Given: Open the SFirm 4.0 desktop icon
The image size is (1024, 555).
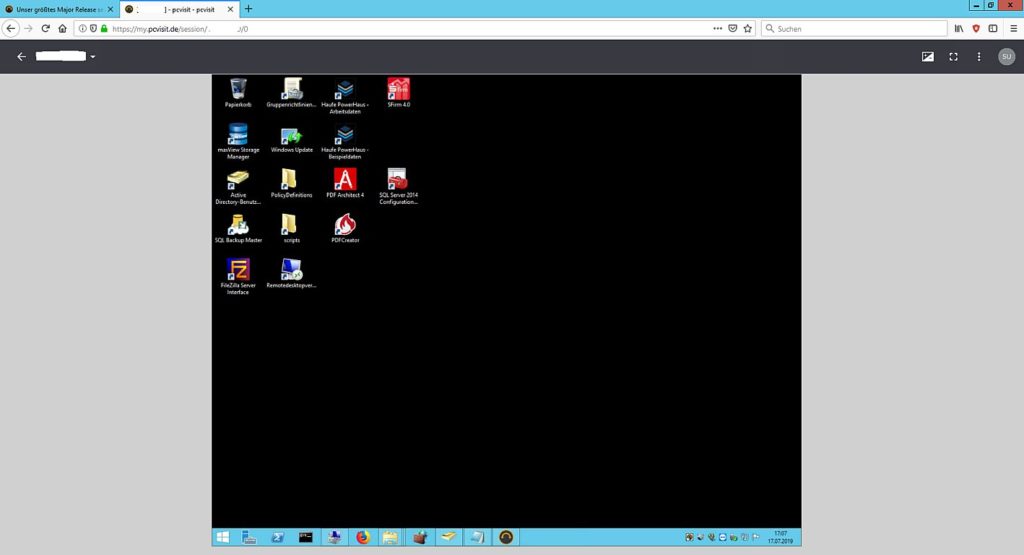Looking at the screenshot, I should (398, 89).
